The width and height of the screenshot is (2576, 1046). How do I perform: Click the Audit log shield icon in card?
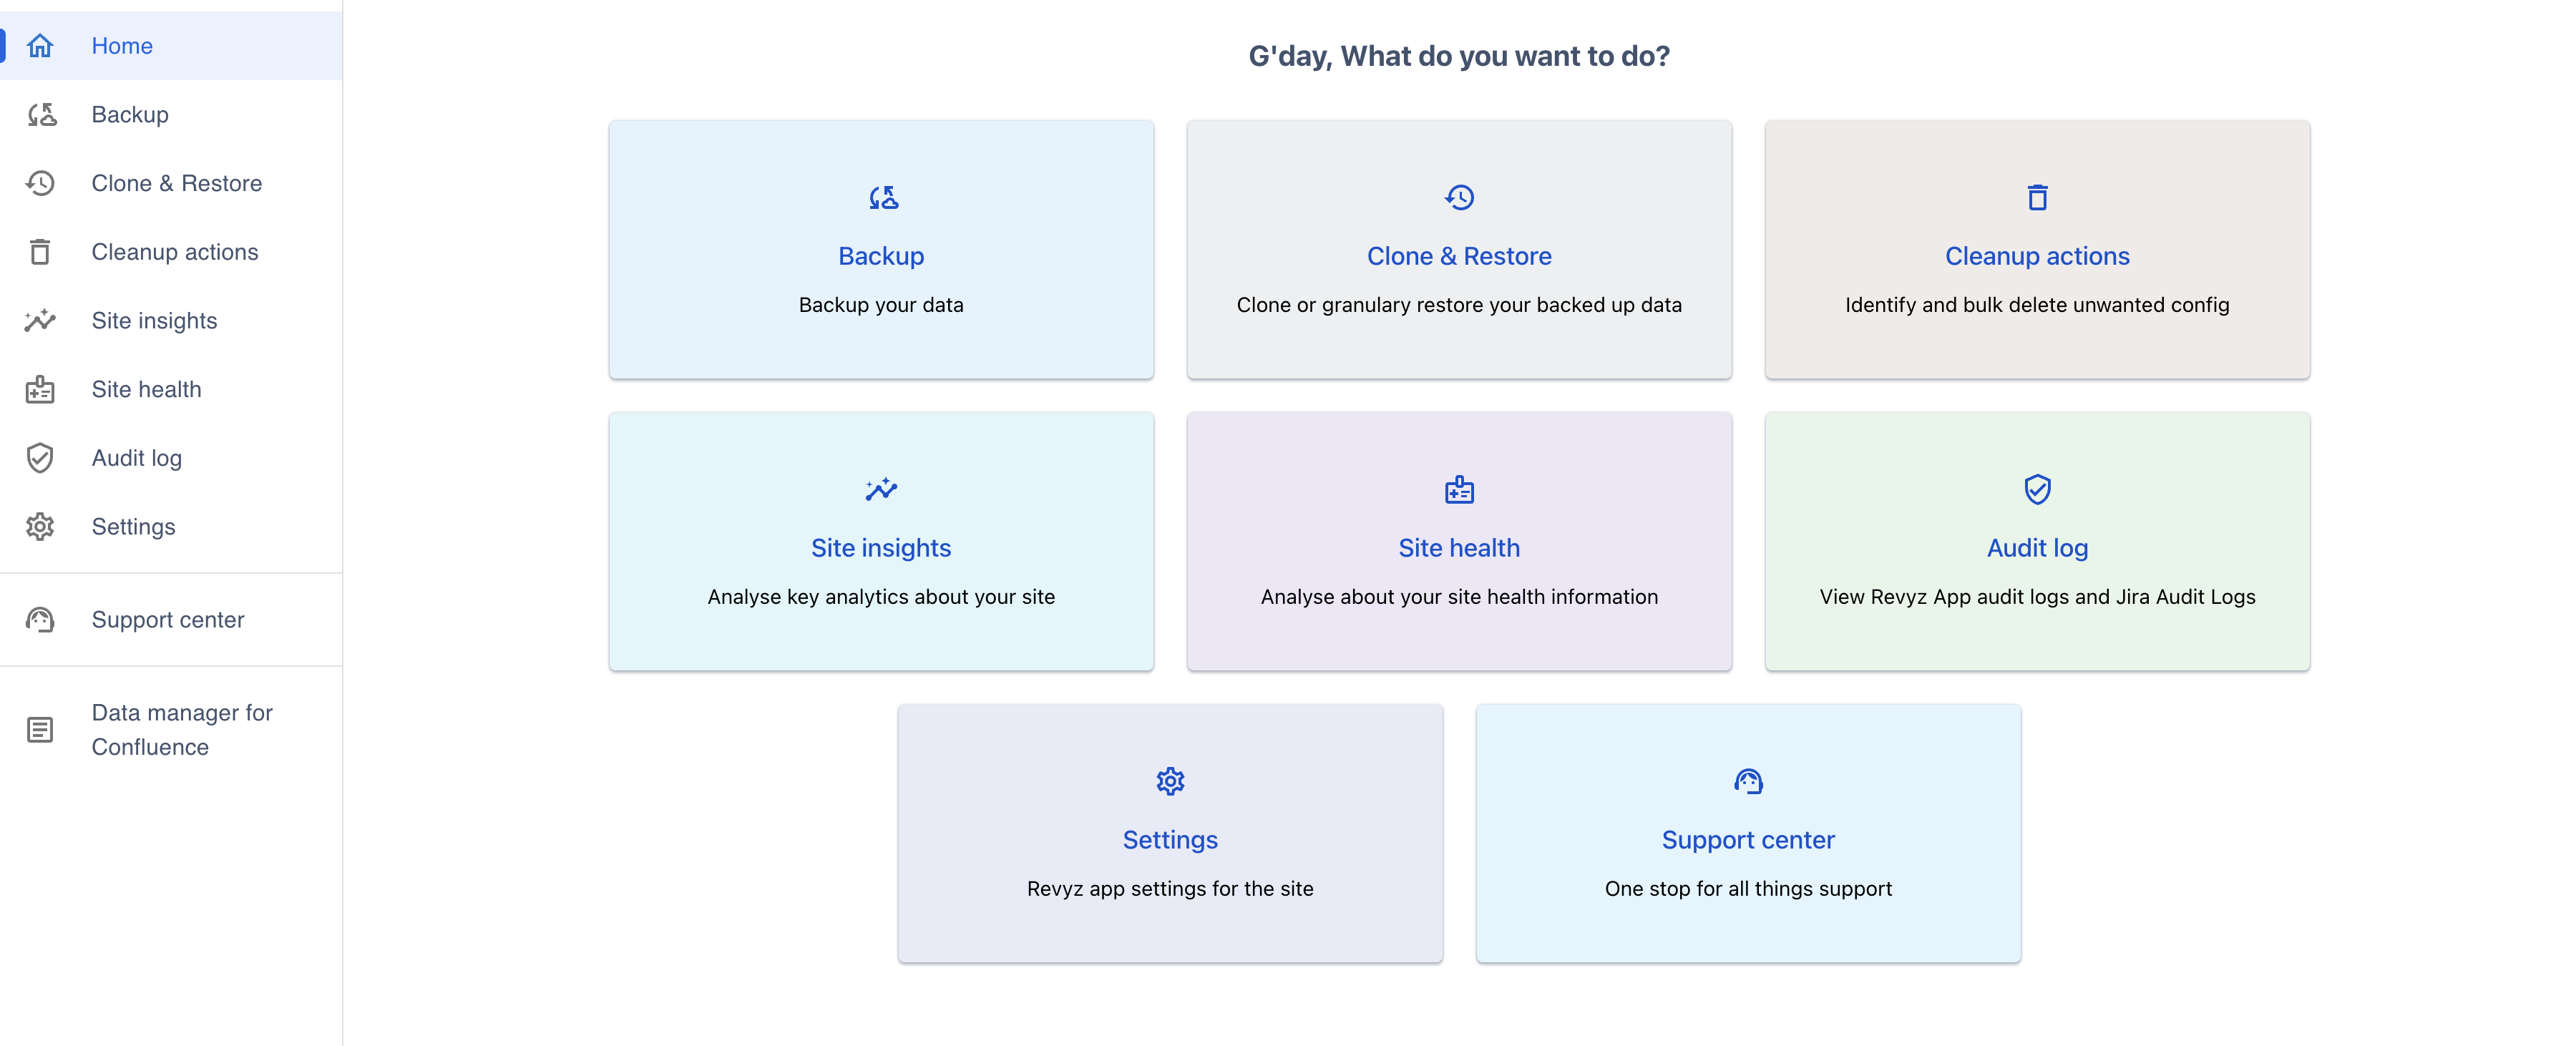coord(2037,490)
